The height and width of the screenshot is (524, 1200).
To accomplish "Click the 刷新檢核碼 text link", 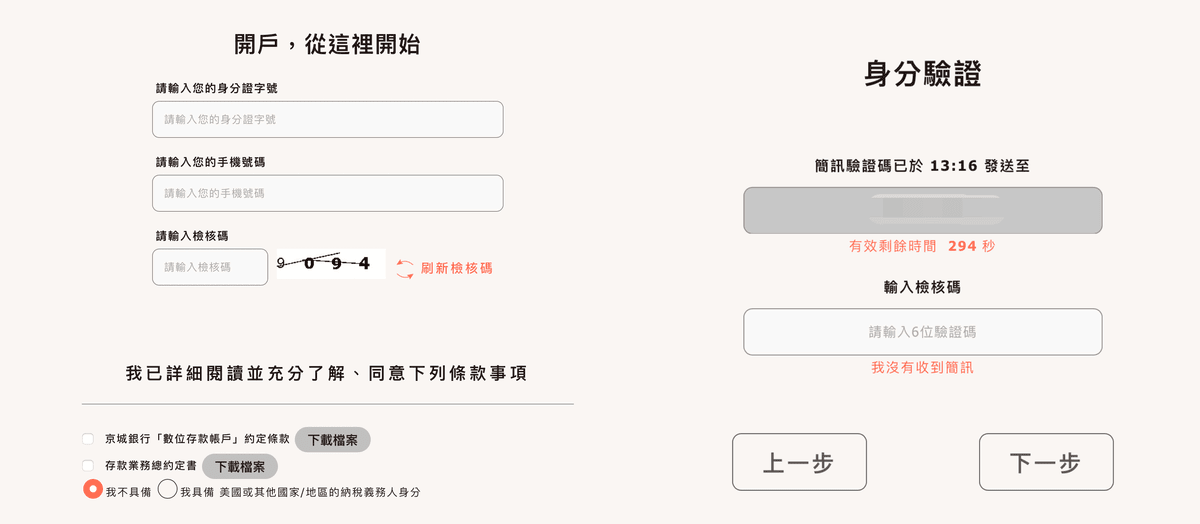I will (x=456, y=268).
